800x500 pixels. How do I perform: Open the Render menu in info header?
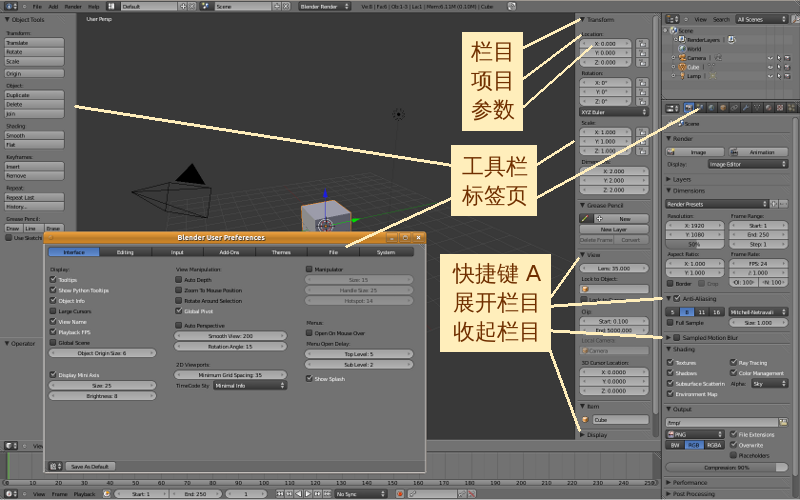73,7
